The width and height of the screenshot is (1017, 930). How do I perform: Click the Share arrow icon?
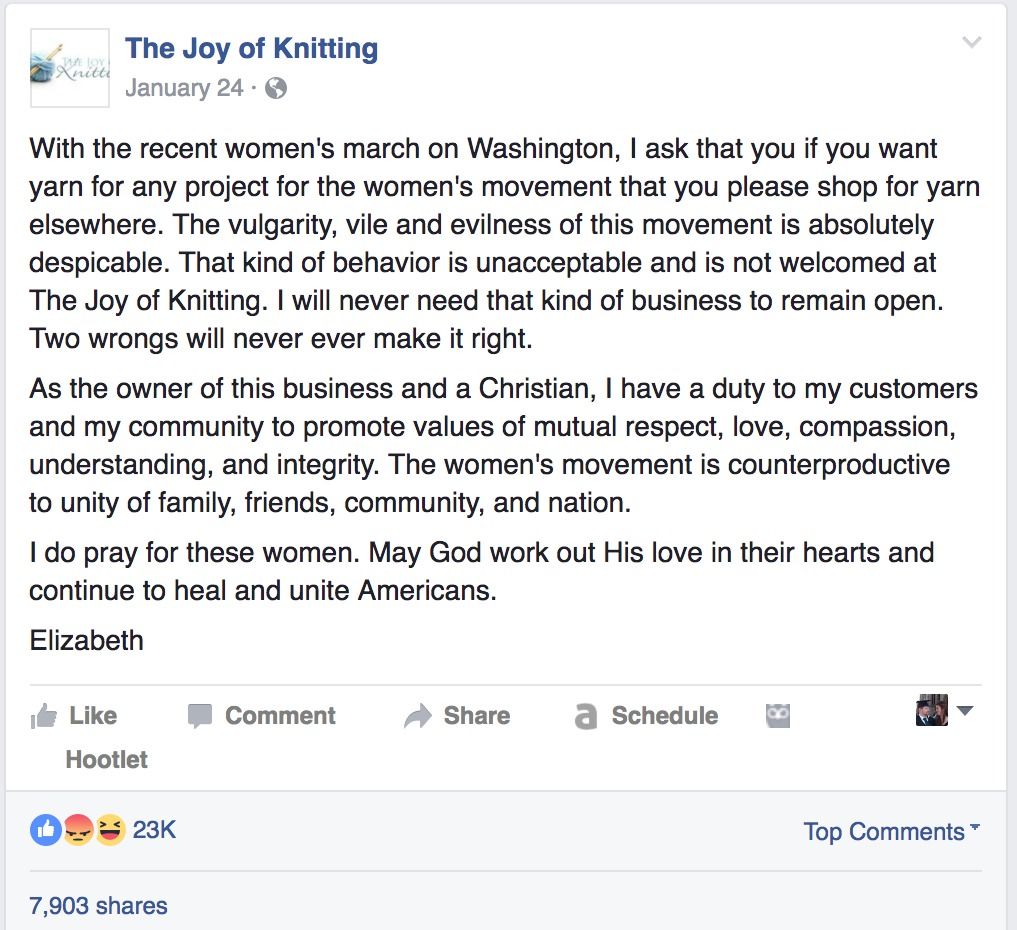[x=418, y=716]
